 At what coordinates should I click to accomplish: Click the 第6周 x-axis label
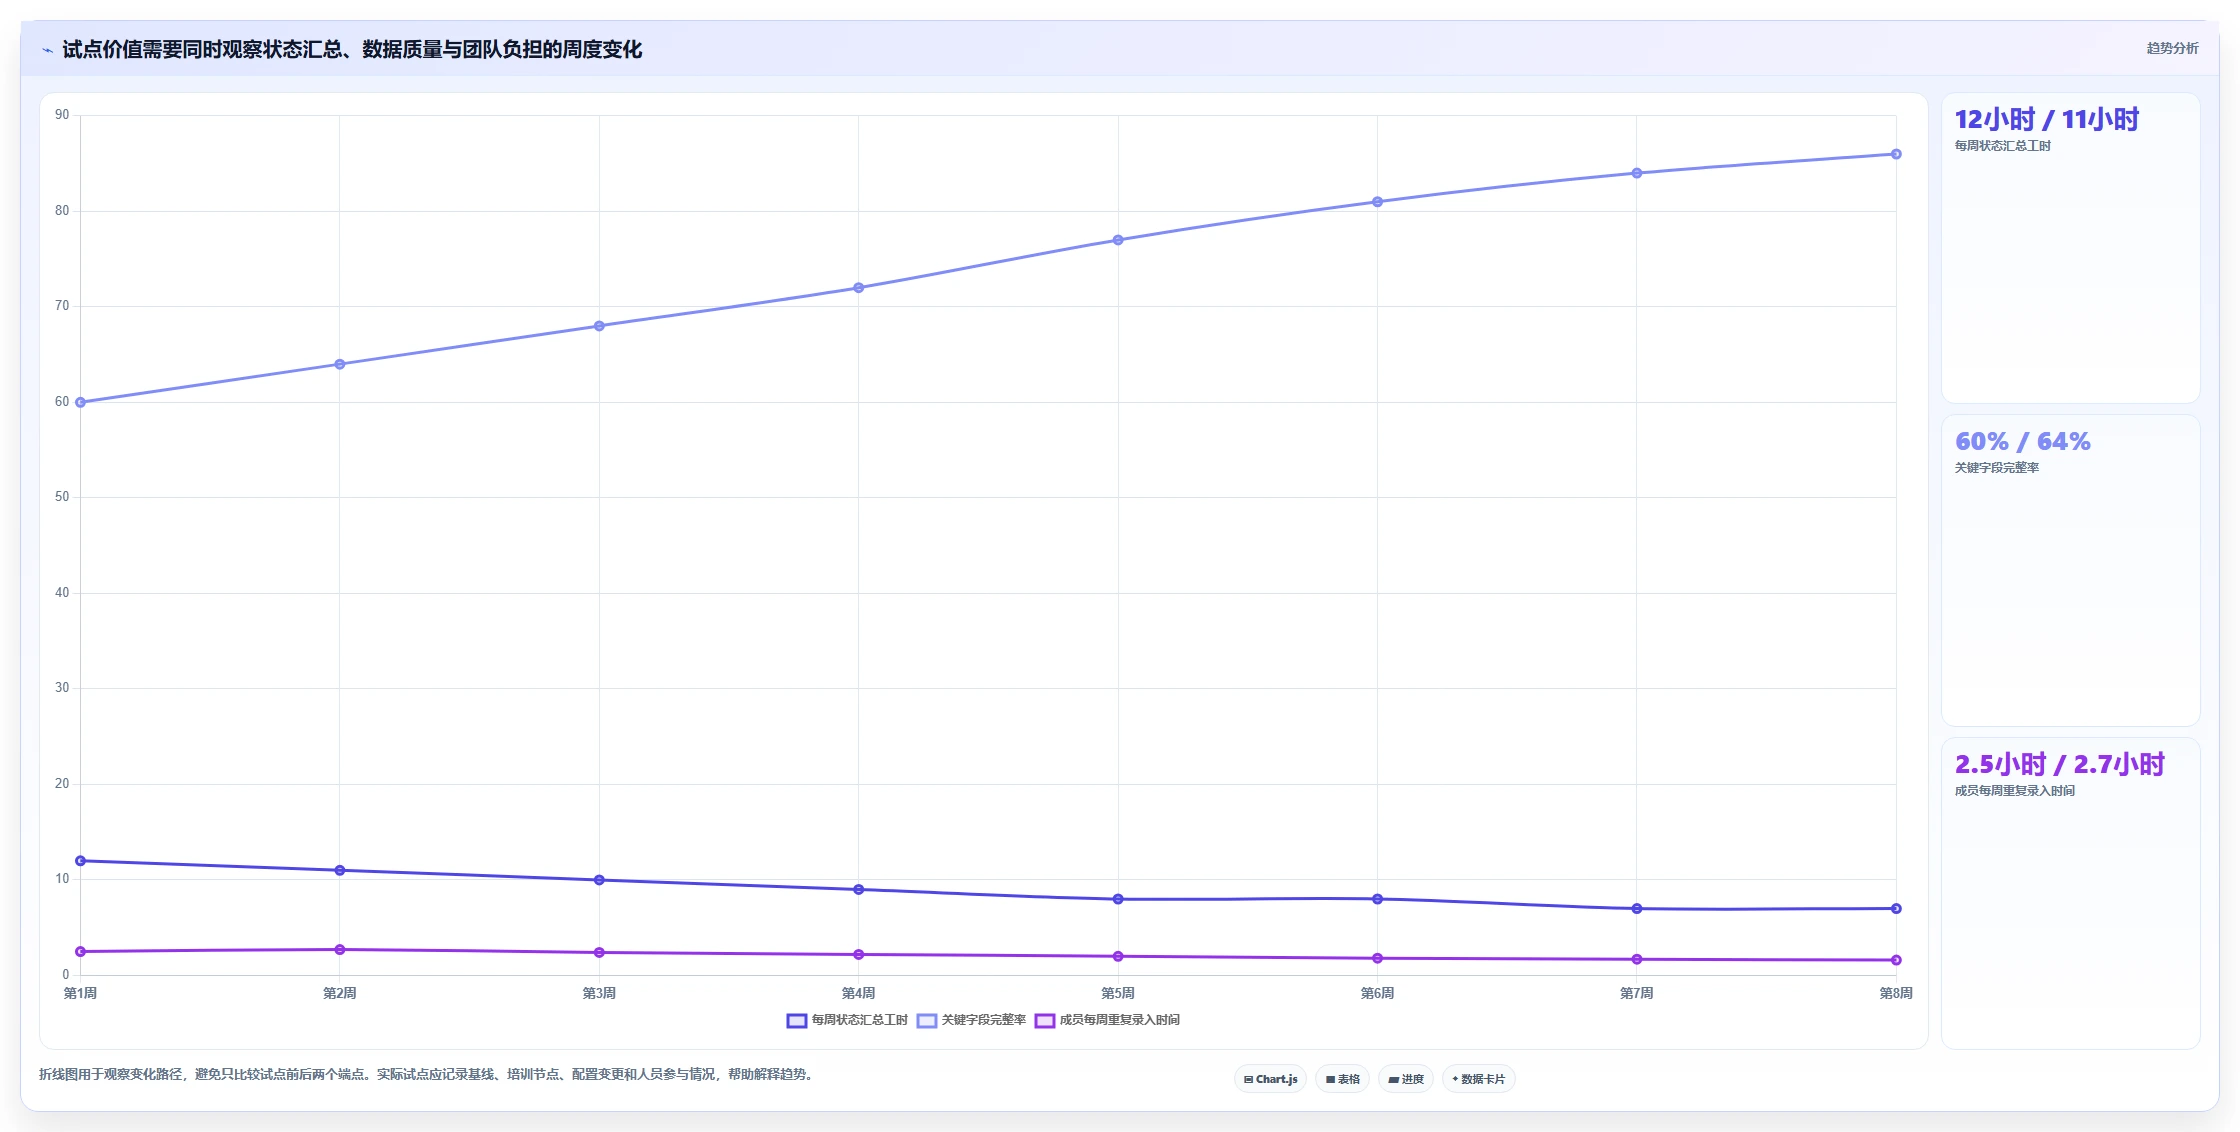pos(1378,993)
